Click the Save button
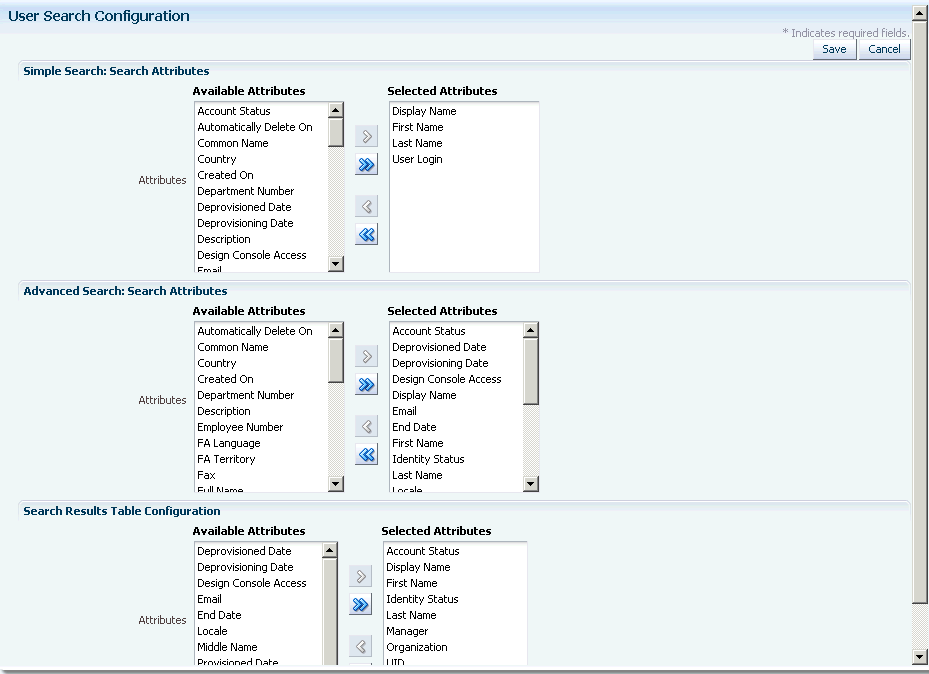This screenshot has height=674, width=929. pos(834,48)
